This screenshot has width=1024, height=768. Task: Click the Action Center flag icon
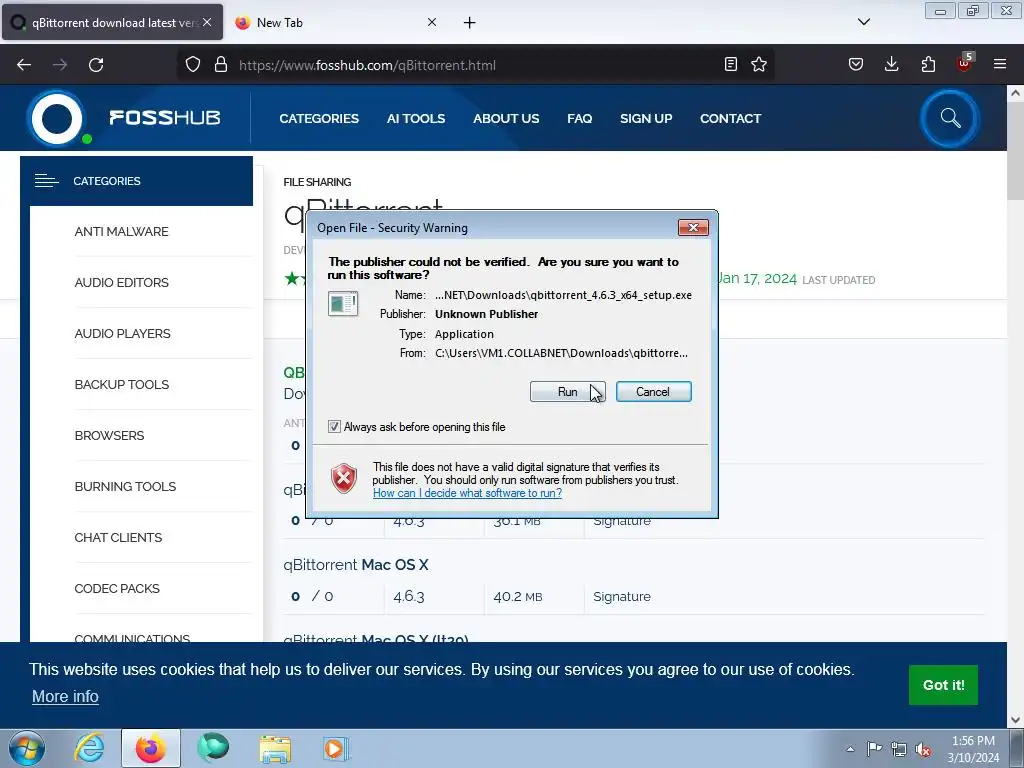[874, 749]
